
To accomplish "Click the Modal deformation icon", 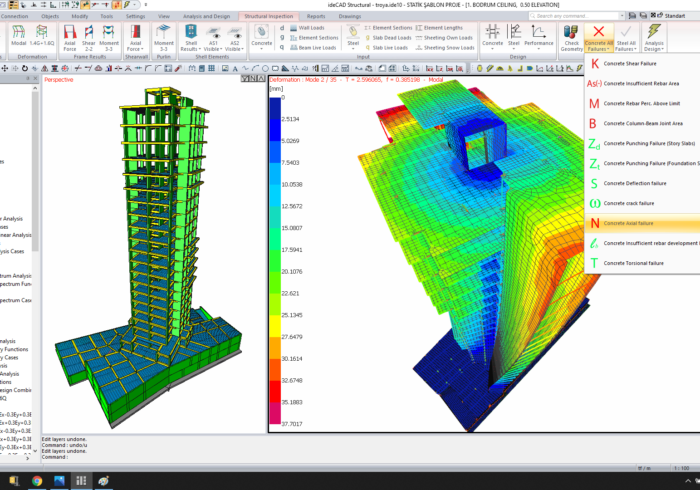I will 18,36.
